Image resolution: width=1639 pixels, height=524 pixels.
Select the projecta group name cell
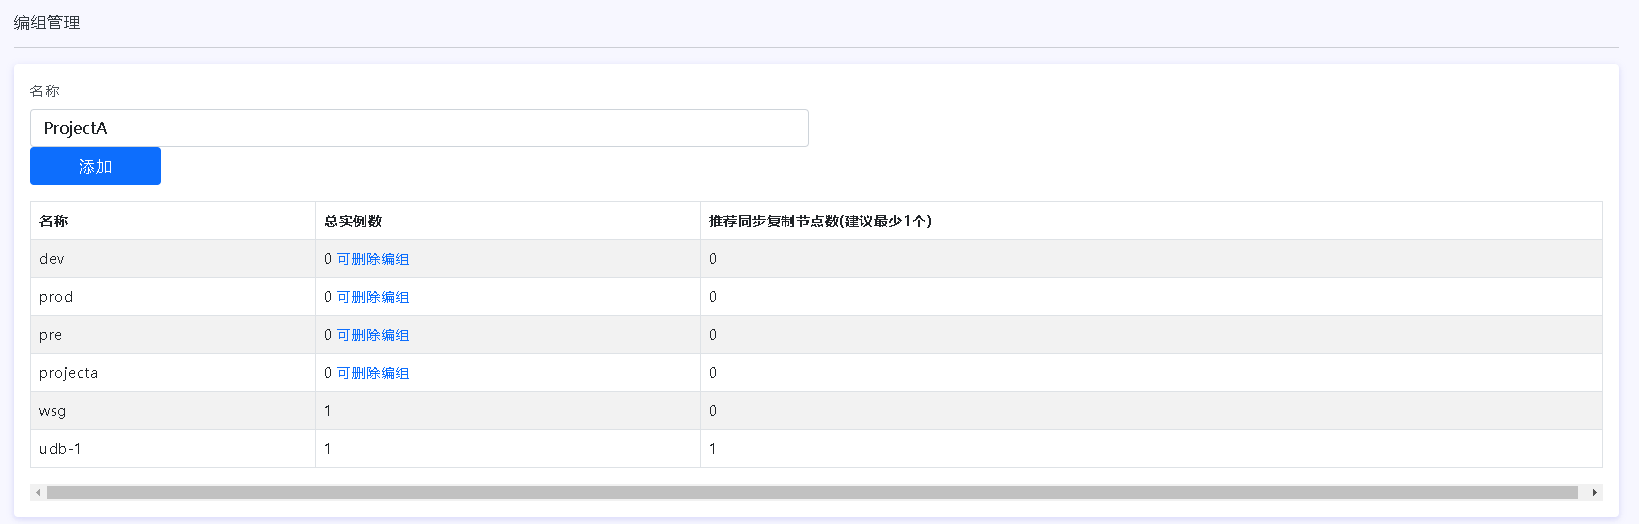pyautogui.click(x=69, y=373)
